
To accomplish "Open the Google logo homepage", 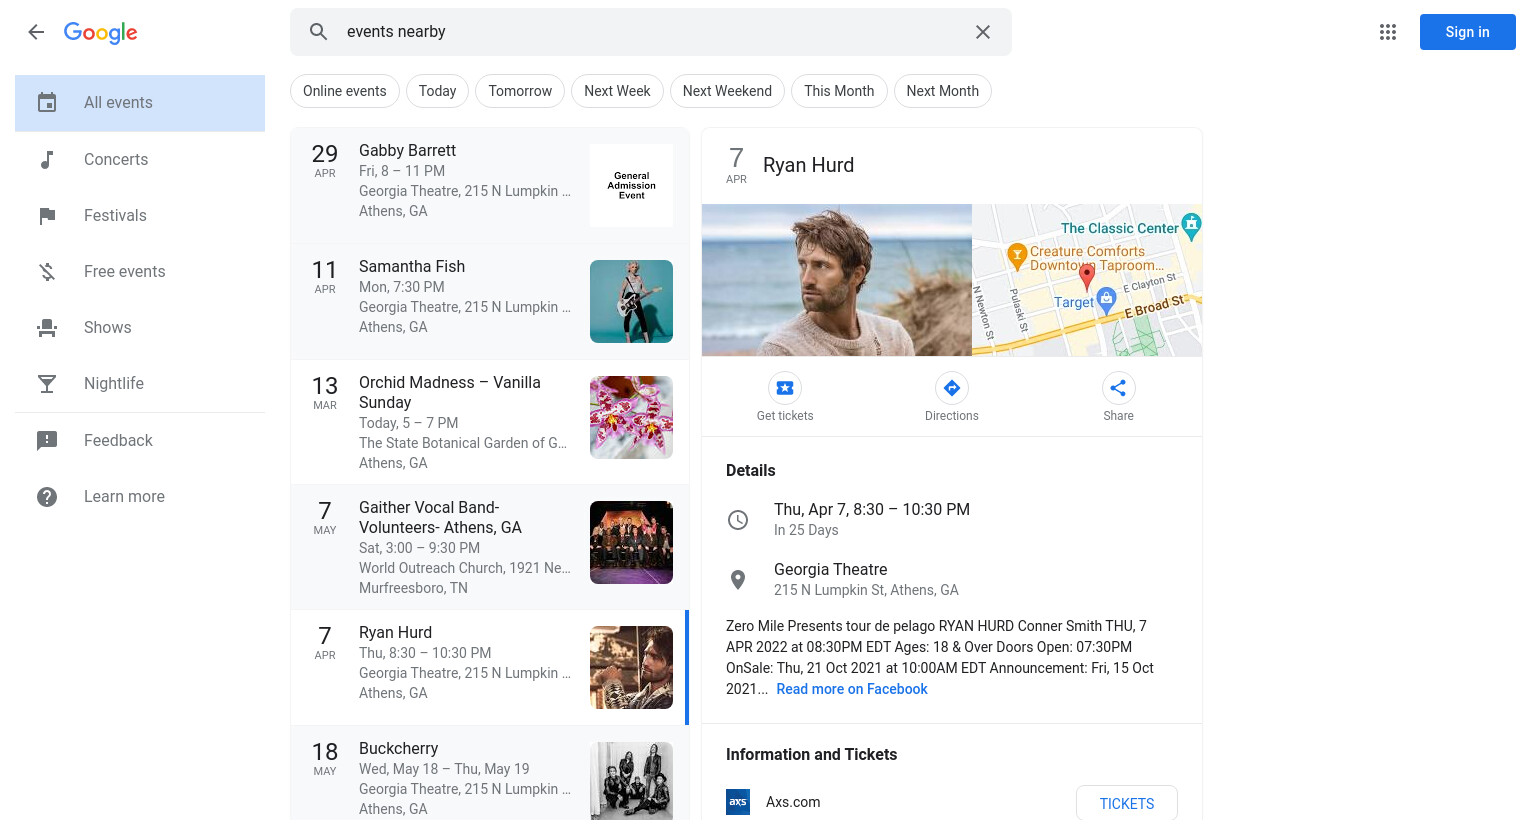I will tap(101, 32).
